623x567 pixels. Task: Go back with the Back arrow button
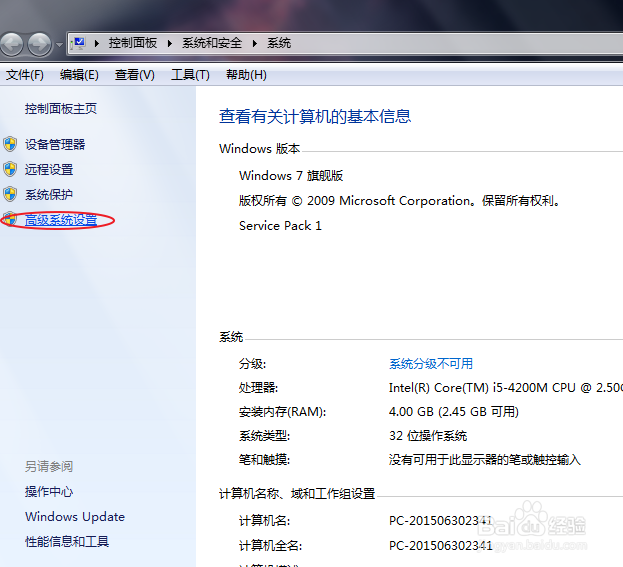(x=11, y=44)
